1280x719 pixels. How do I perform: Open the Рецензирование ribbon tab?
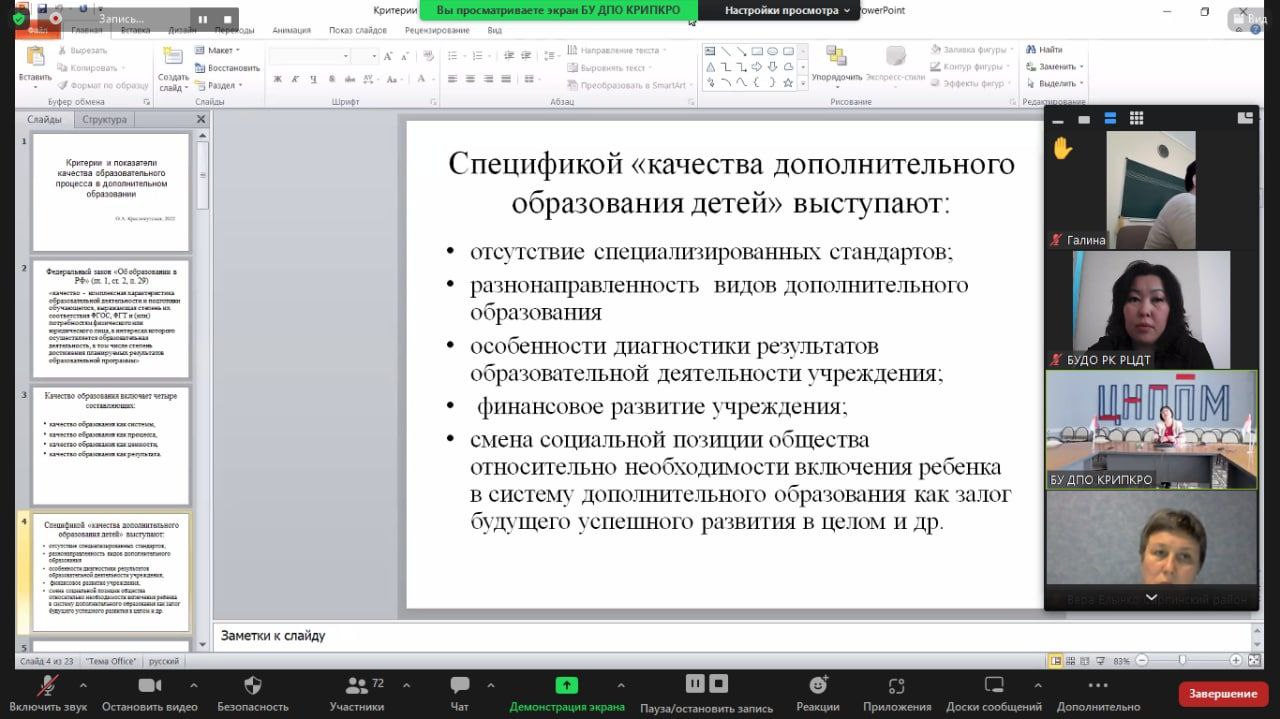point(437,30)
